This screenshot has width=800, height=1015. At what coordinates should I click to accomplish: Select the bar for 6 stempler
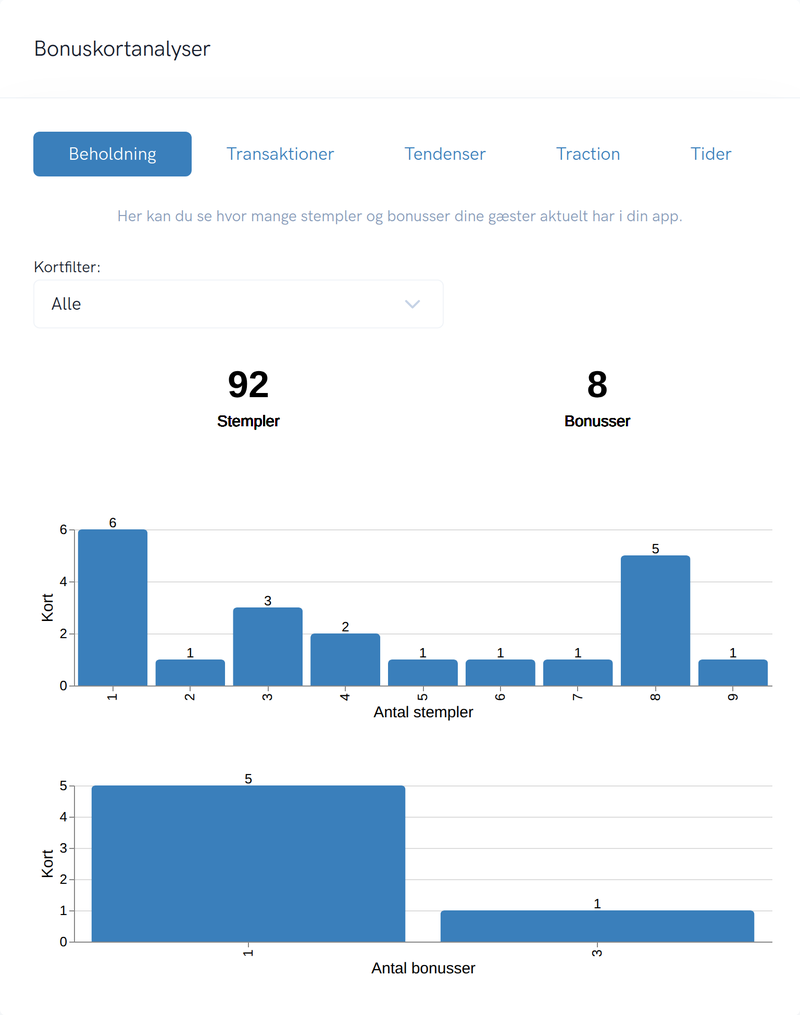[x=500, y=673]
